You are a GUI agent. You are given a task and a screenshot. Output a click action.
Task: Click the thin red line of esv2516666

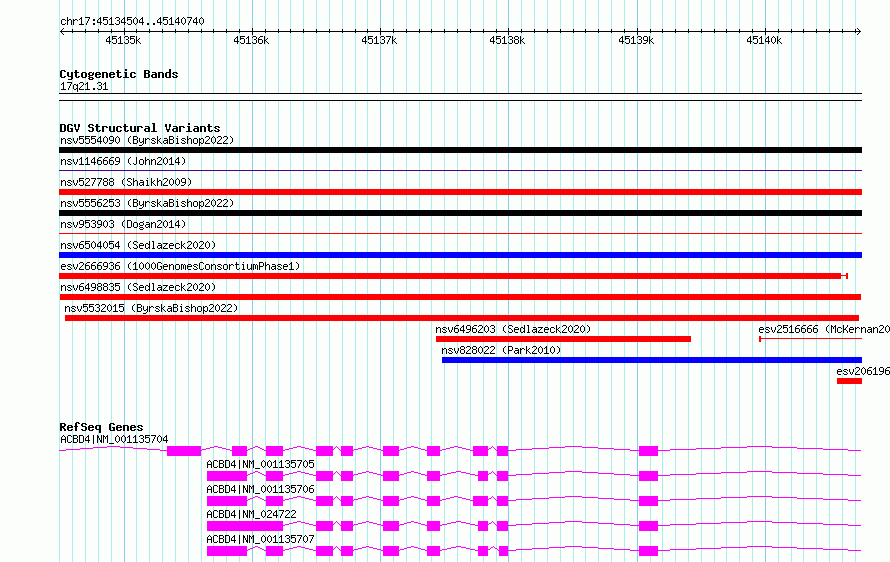(x=811, y=339)
